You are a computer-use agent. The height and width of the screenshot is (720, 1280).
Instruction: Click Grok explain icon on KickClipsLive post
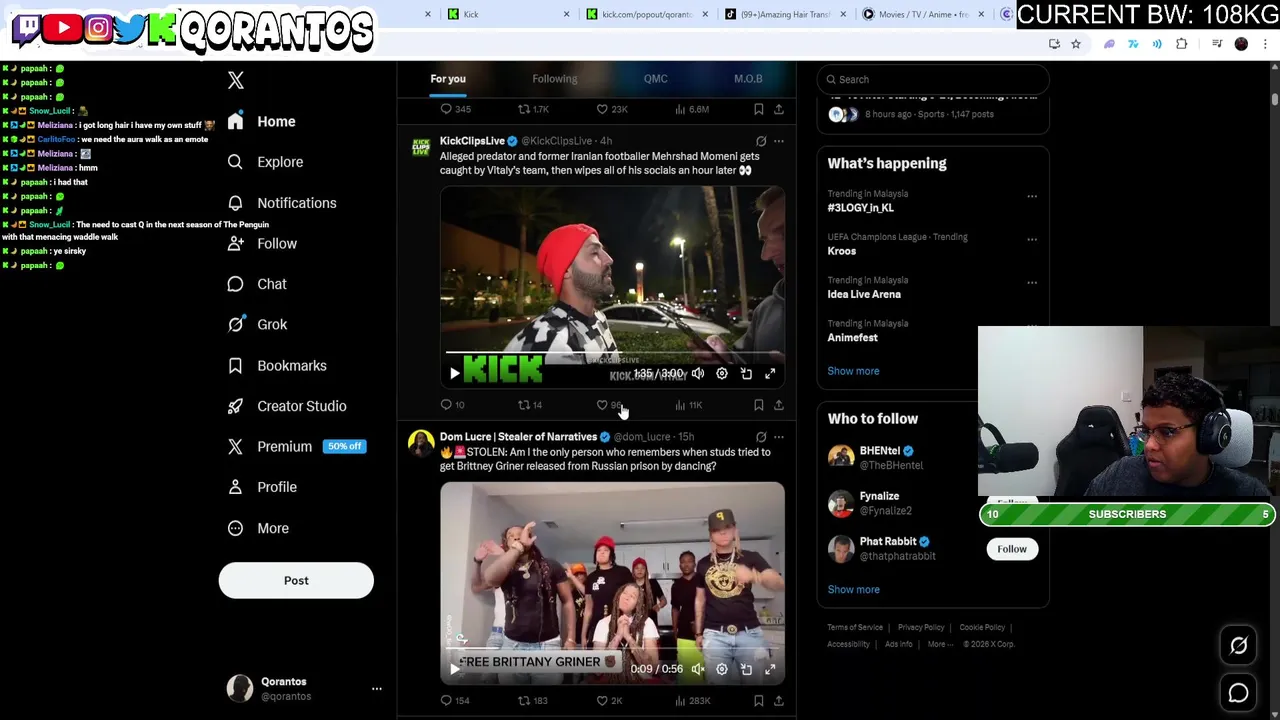pyautogui.click(x=761, y=141)
